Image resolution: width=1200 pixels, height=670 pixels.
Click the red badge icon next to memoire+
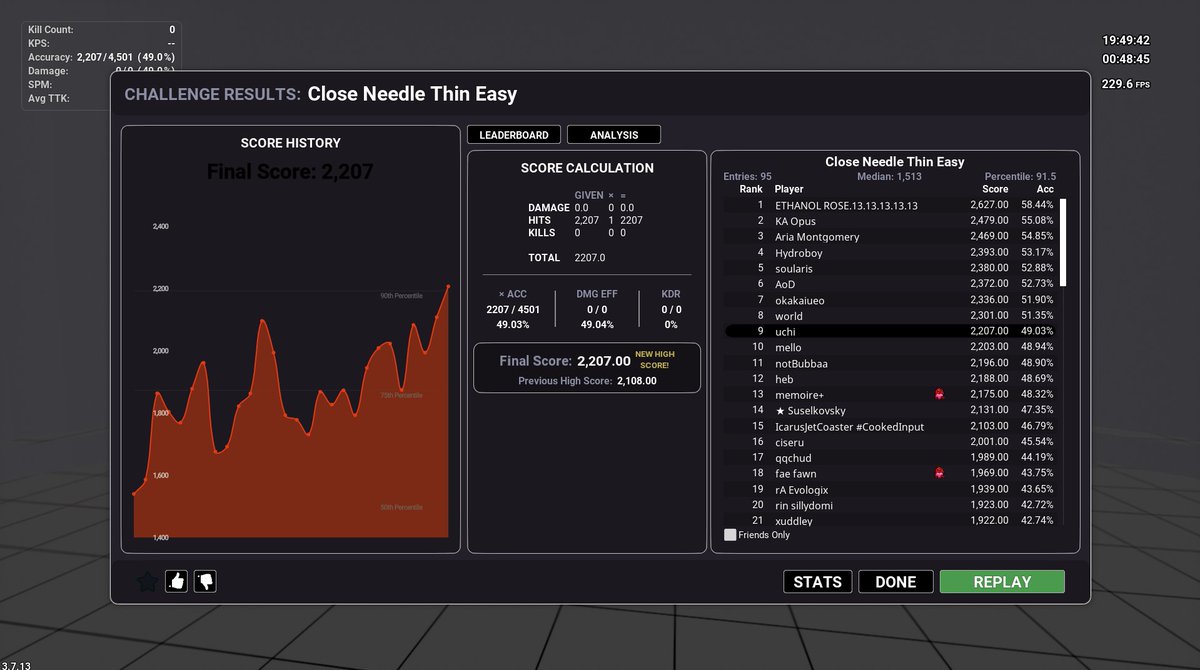939,394
